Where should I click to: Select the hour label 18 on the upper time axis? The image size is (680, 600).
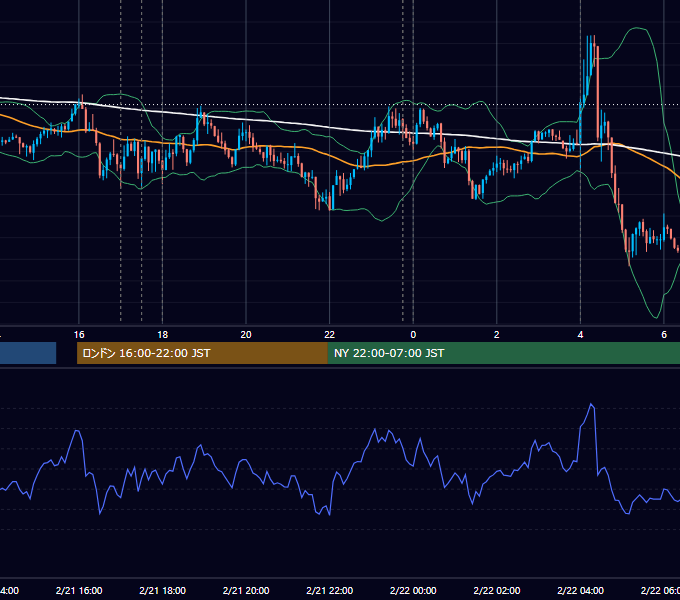[163, 335]
